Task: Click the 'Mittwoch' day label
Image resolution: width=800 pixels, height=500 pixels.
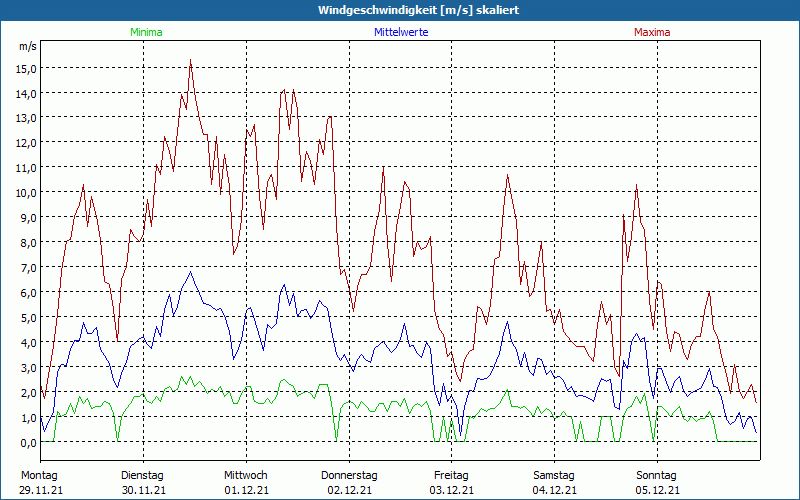Action: click(x=246, y=475)
